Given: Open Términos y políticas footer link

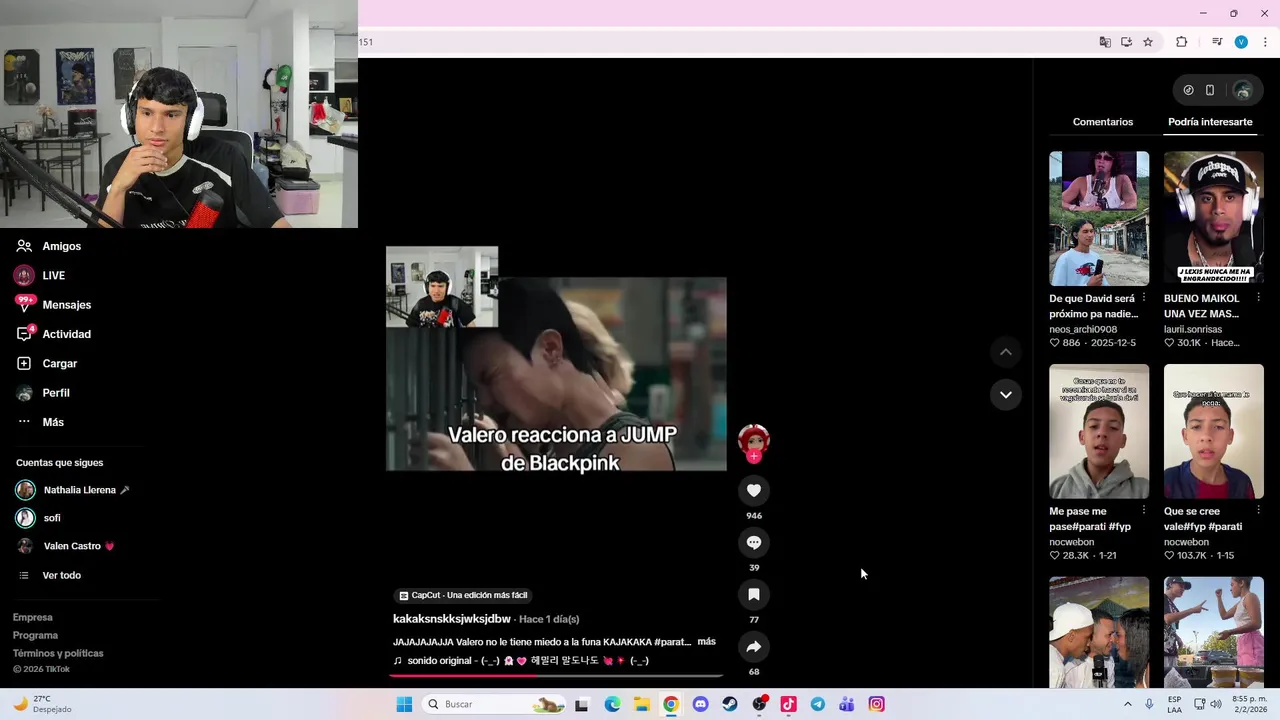Looking at the screenshot, I should pos(58,653).
